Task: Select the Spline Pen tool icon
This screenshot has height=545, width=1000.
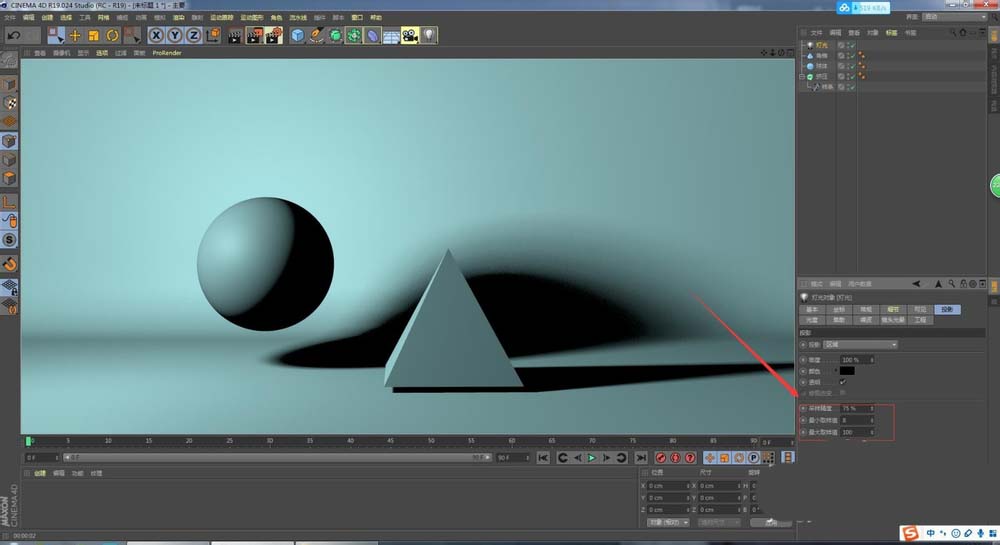Action: coord(316,36)
